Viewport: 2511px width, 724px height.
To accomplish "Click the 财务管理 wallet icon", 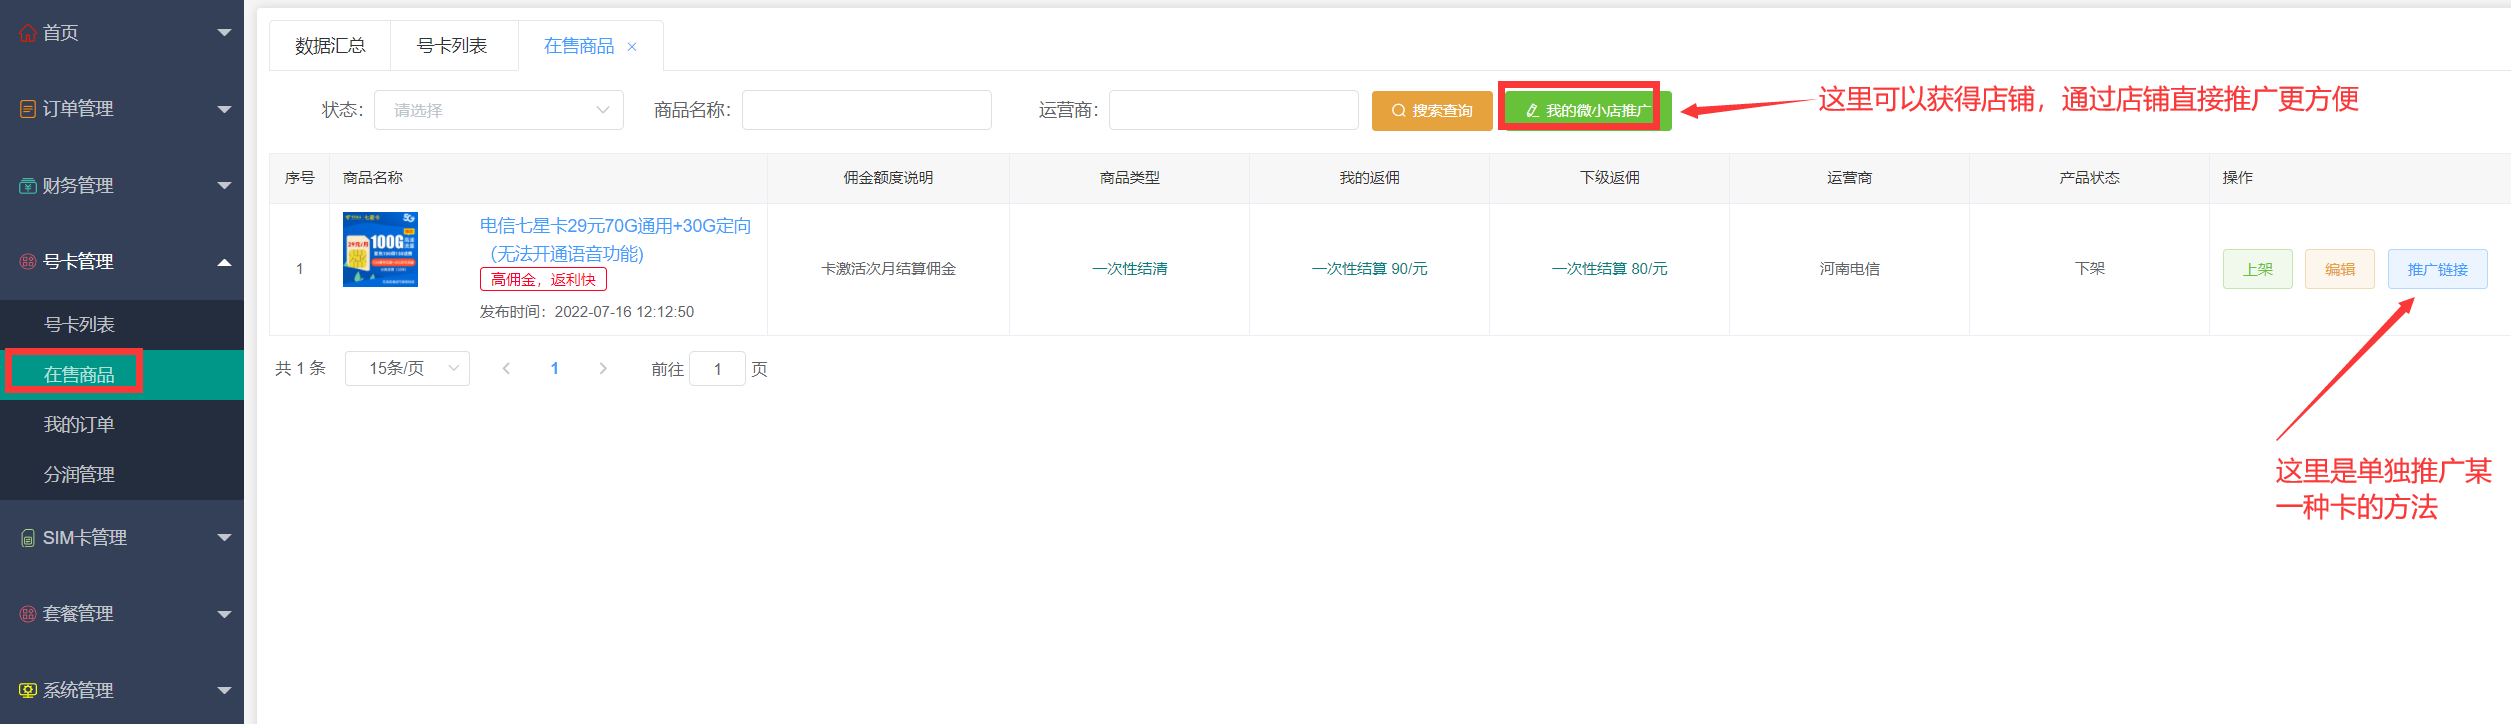I will click(28, 186).
